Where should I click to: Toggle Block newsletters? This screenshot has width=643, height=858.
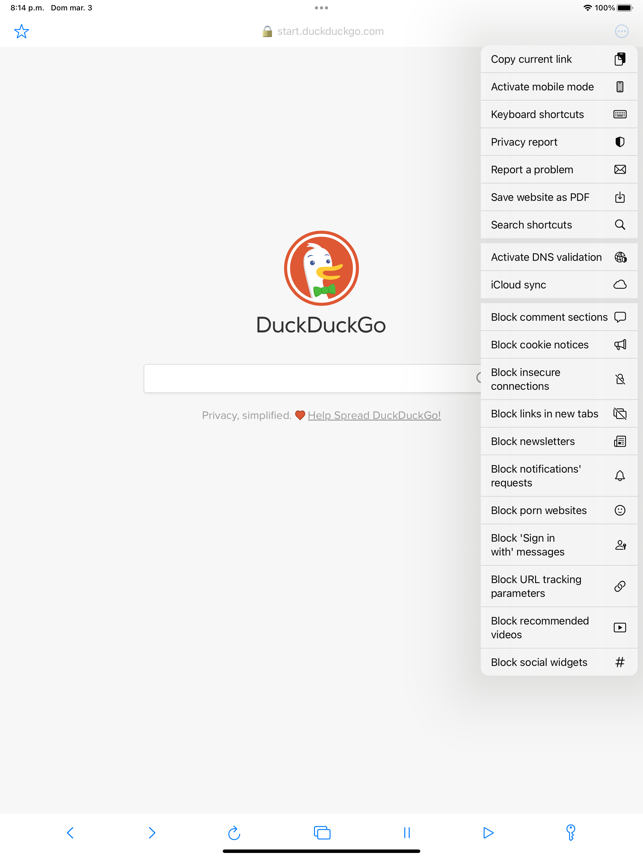click(559, 441)
